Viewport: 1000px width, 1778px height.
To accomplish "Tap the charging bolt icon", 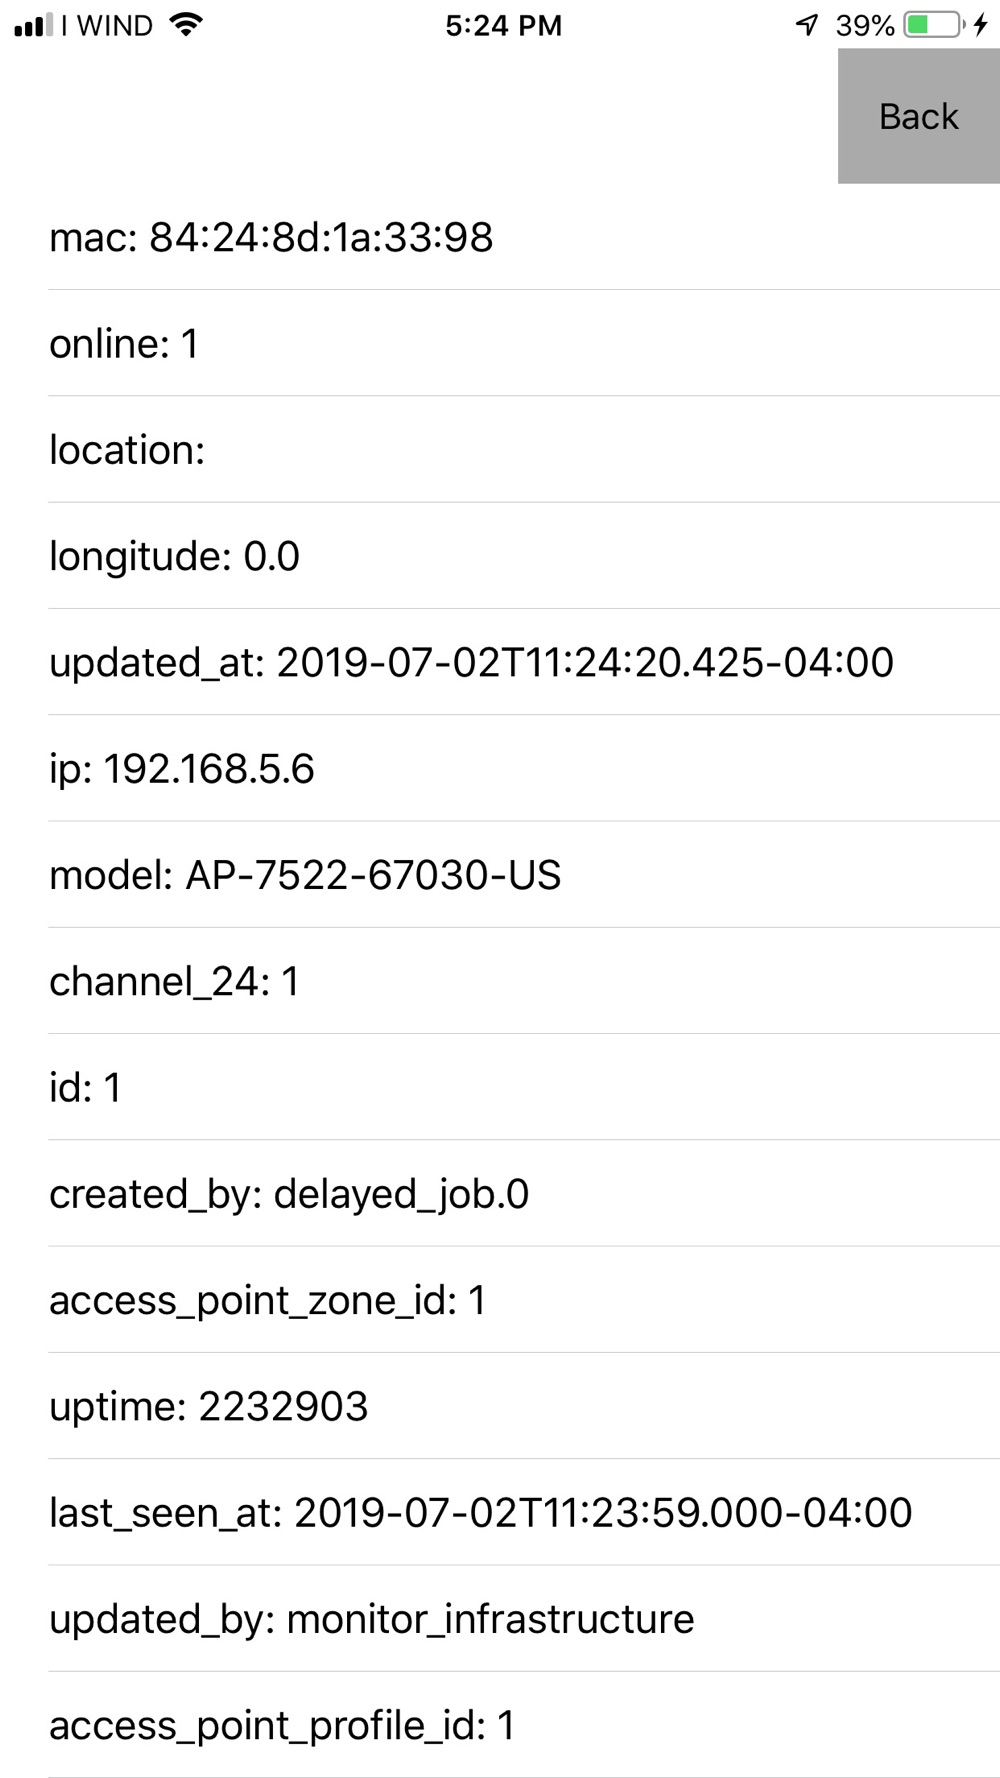I will coord(981,25).
